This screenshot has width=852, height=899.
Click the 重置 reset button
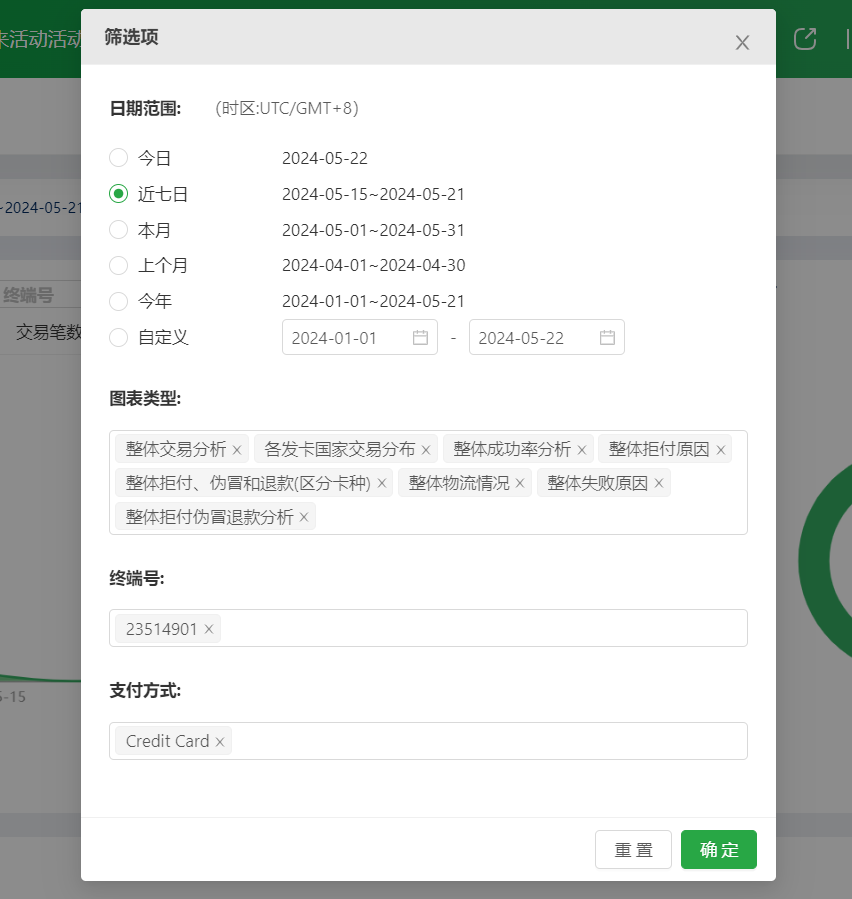tap(633, 850)
